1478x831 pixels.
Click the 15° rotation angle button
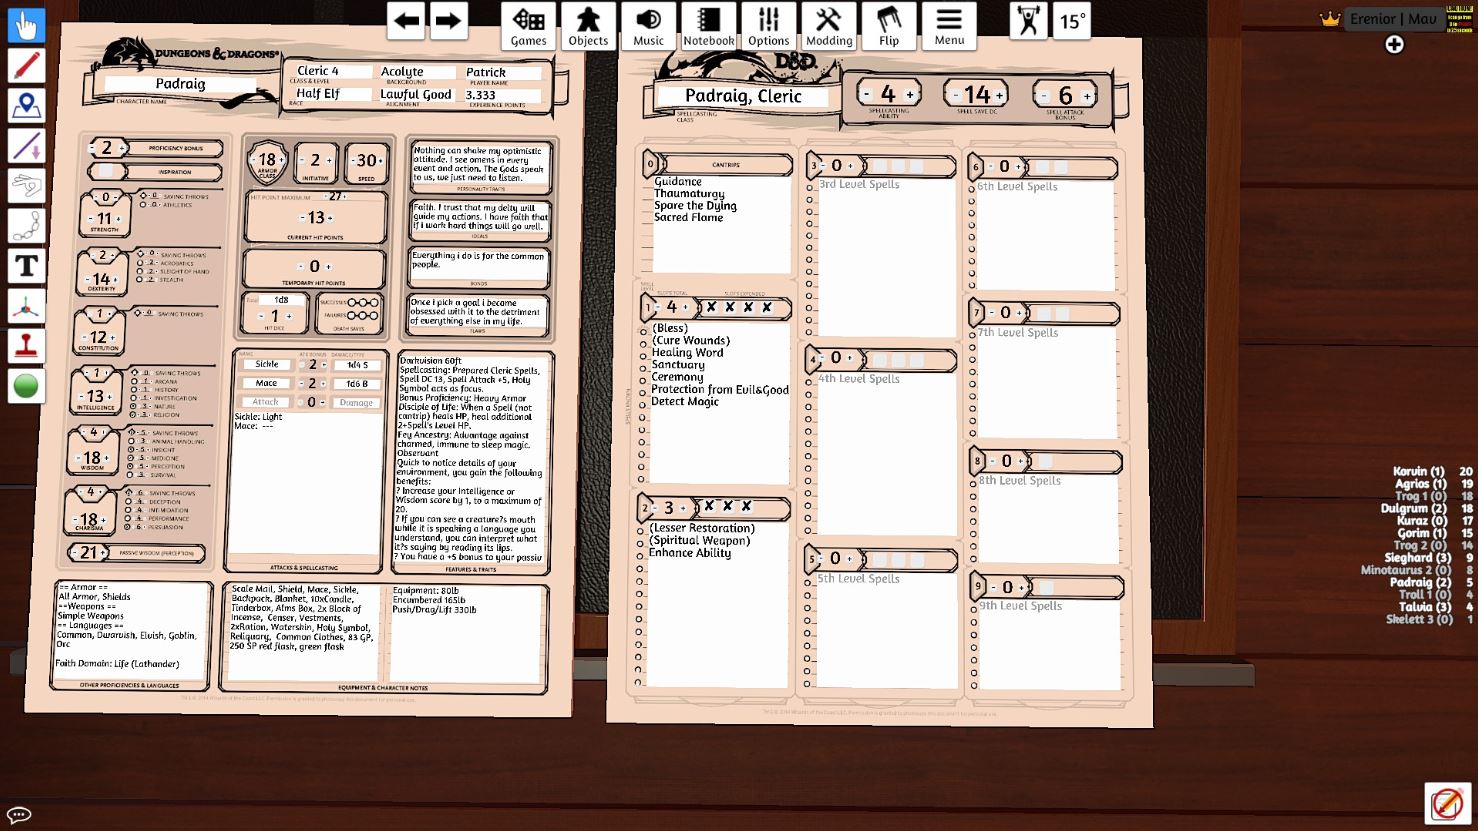(x=1072, y=21)
